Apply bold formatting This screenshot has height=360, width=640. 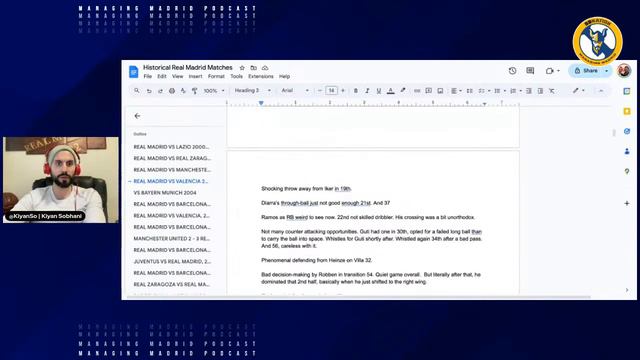pyautogui.click(x=356, y=91)
